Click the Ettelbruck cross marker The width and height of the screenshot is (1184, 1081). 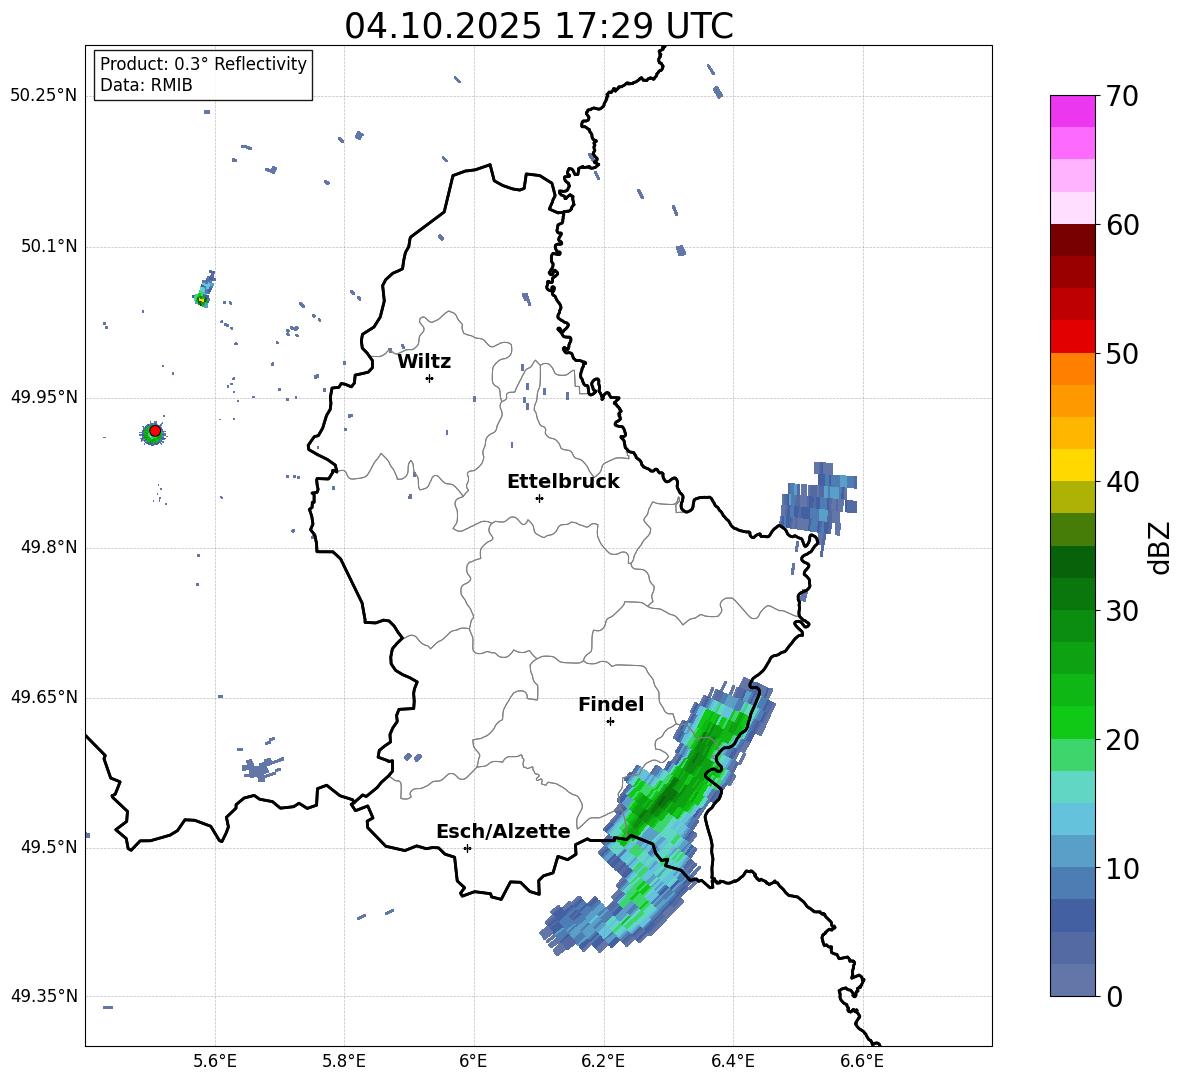coord(539,498)
